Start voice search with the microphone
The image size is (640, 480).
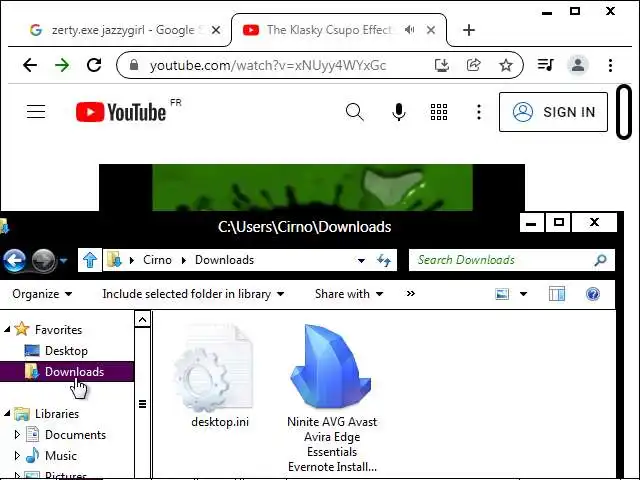(398, 112)
